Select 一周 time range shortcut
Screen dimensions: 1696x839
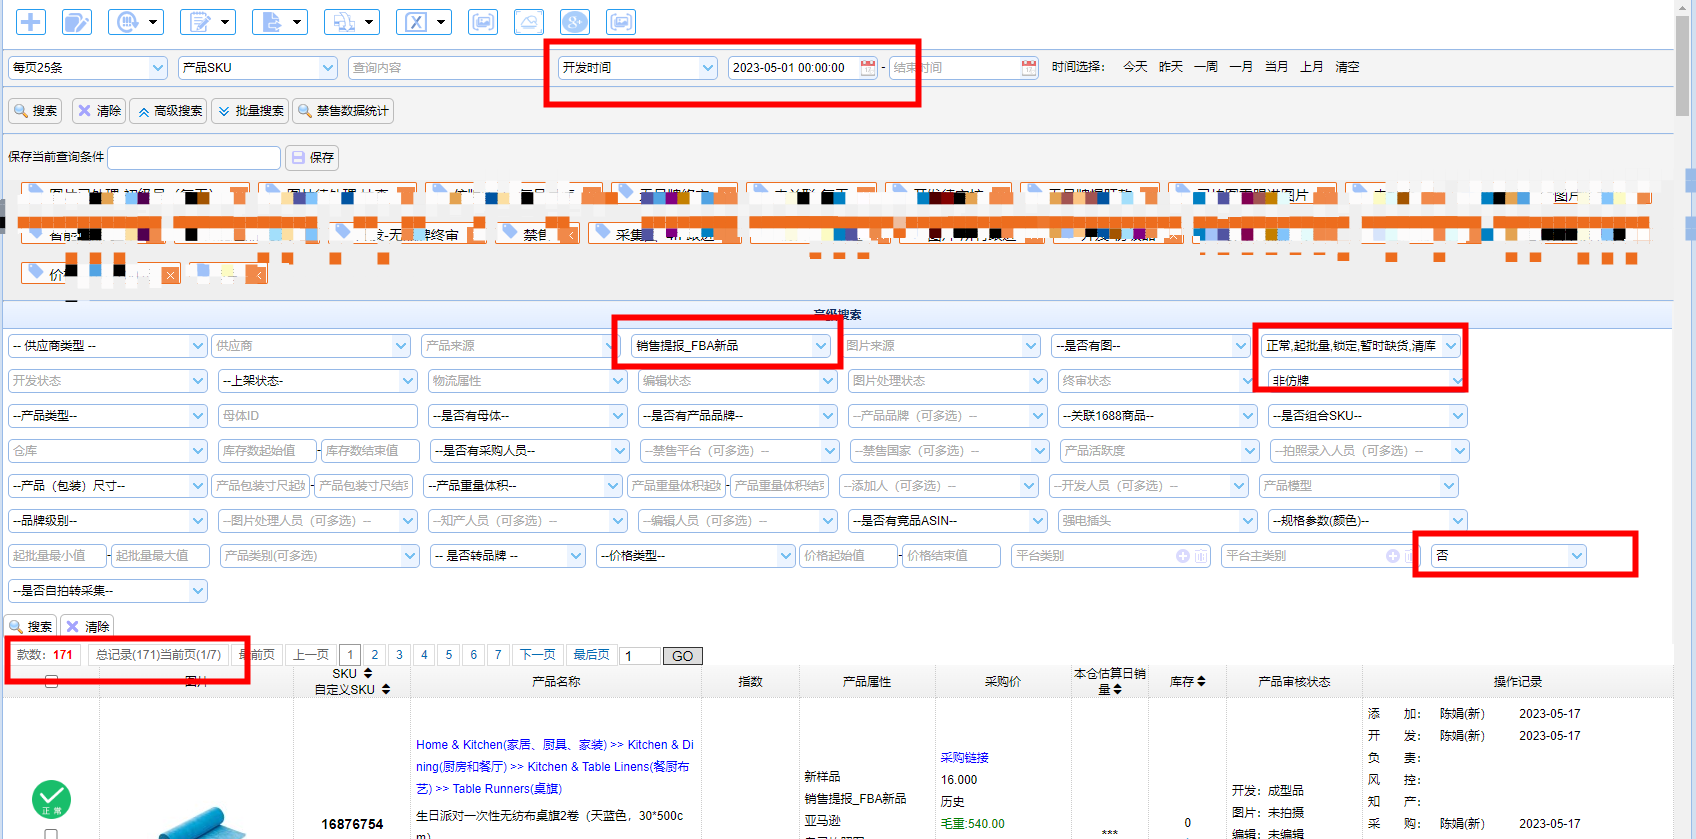pos(1206,67)
